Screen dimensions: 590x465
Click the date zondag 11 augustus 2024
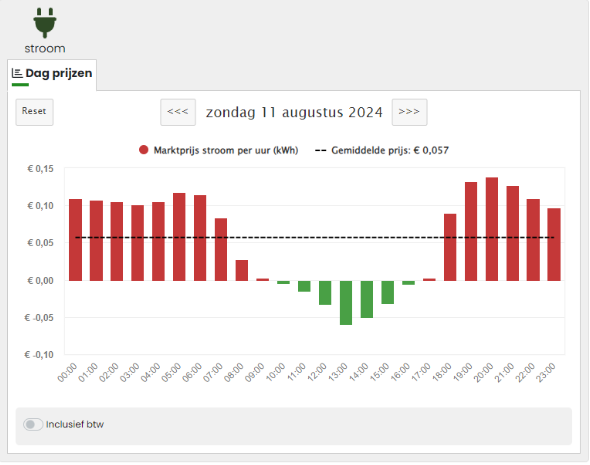[294, 112]
